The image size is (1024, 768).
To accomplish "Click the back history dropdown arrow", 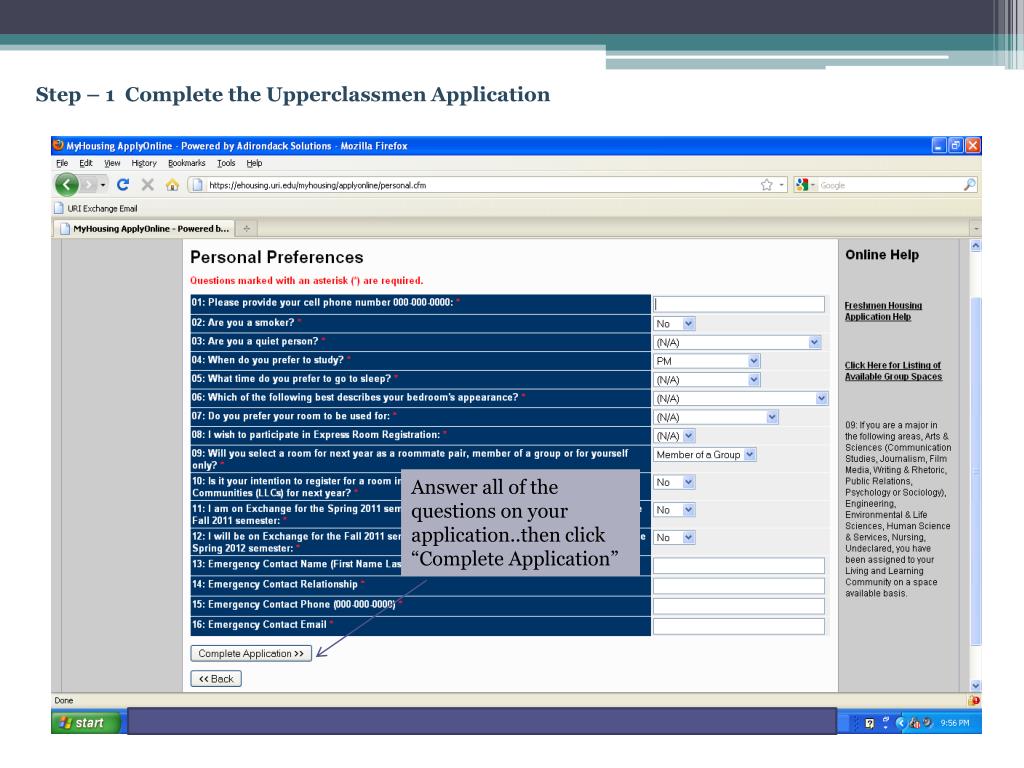I will tap(103, 185).
